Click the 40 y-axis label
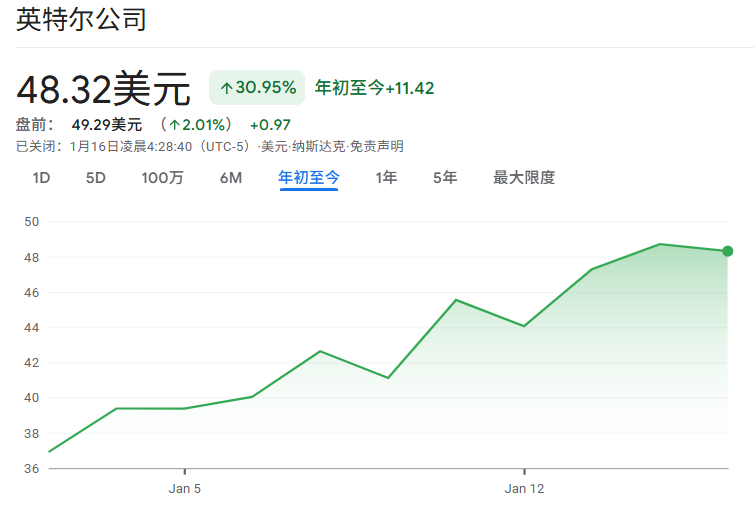The width and height of the screenshot is (754, 505). point(32,398)
